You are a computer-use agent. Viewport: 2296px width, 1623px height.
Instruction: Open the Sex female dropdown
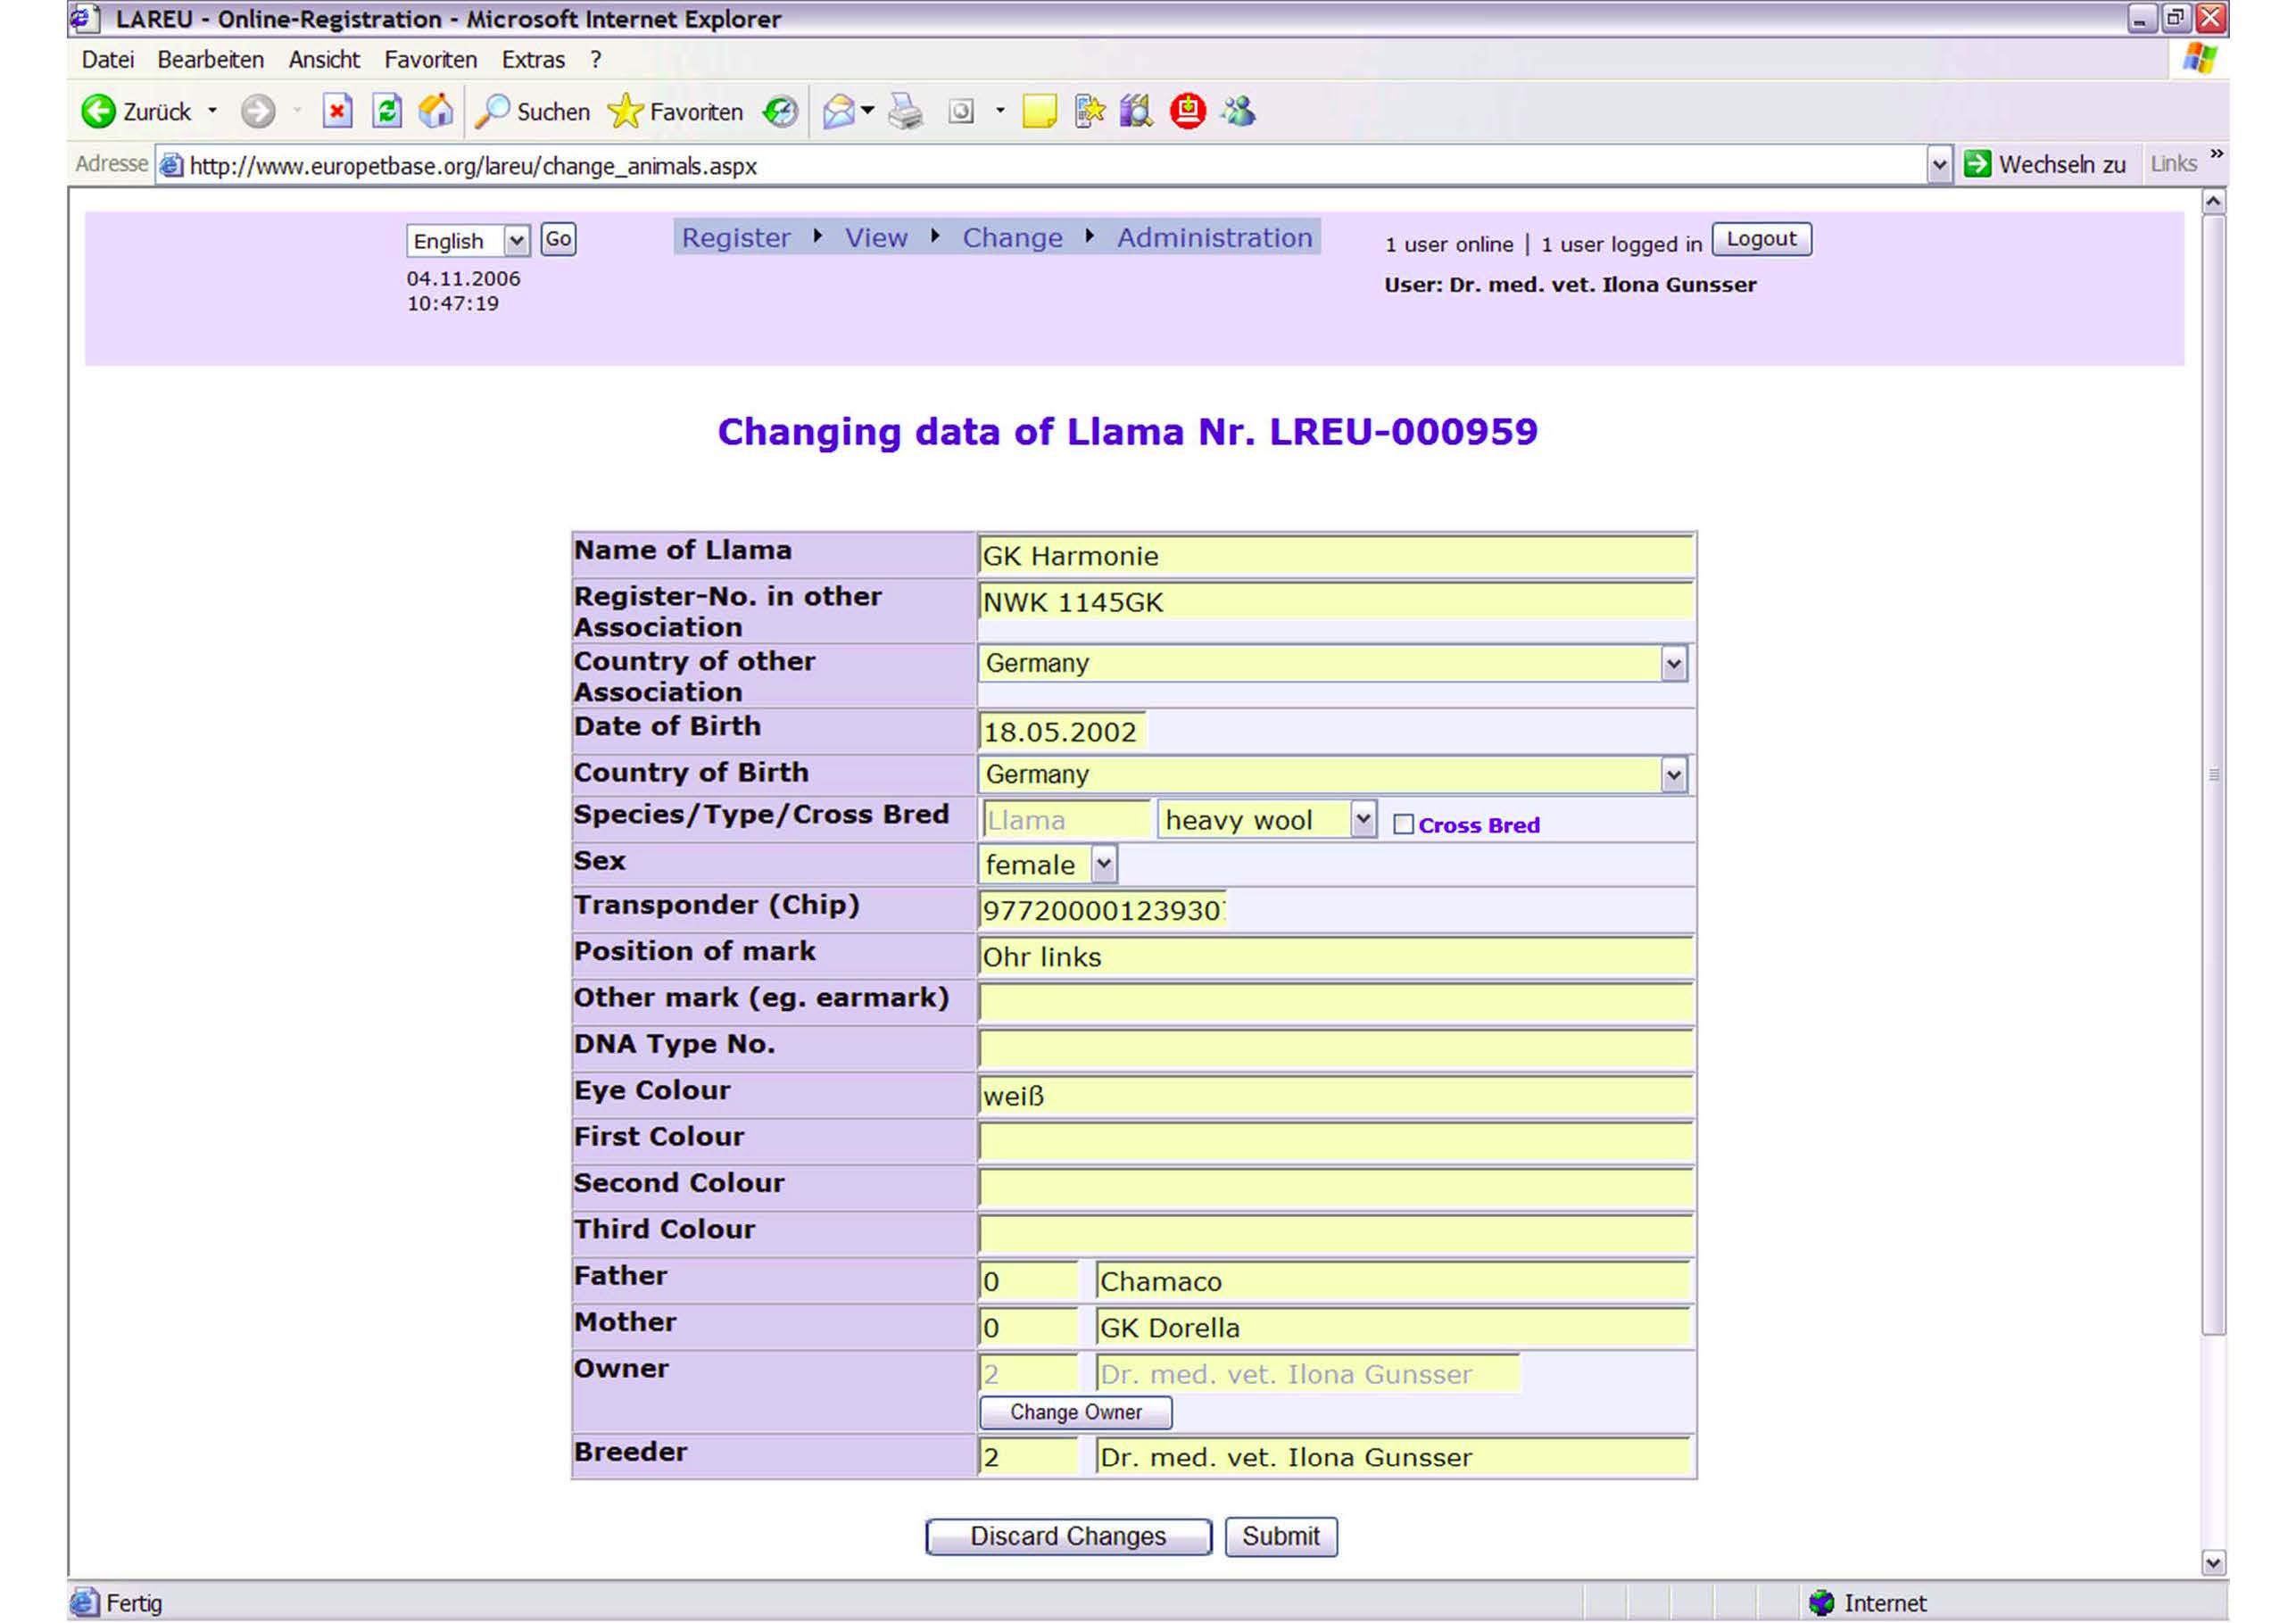tap(1103, 865)
